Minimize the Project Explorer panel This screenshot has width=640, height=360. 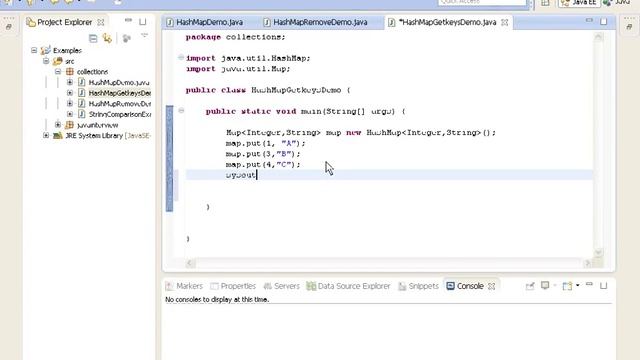coord(128,20)
